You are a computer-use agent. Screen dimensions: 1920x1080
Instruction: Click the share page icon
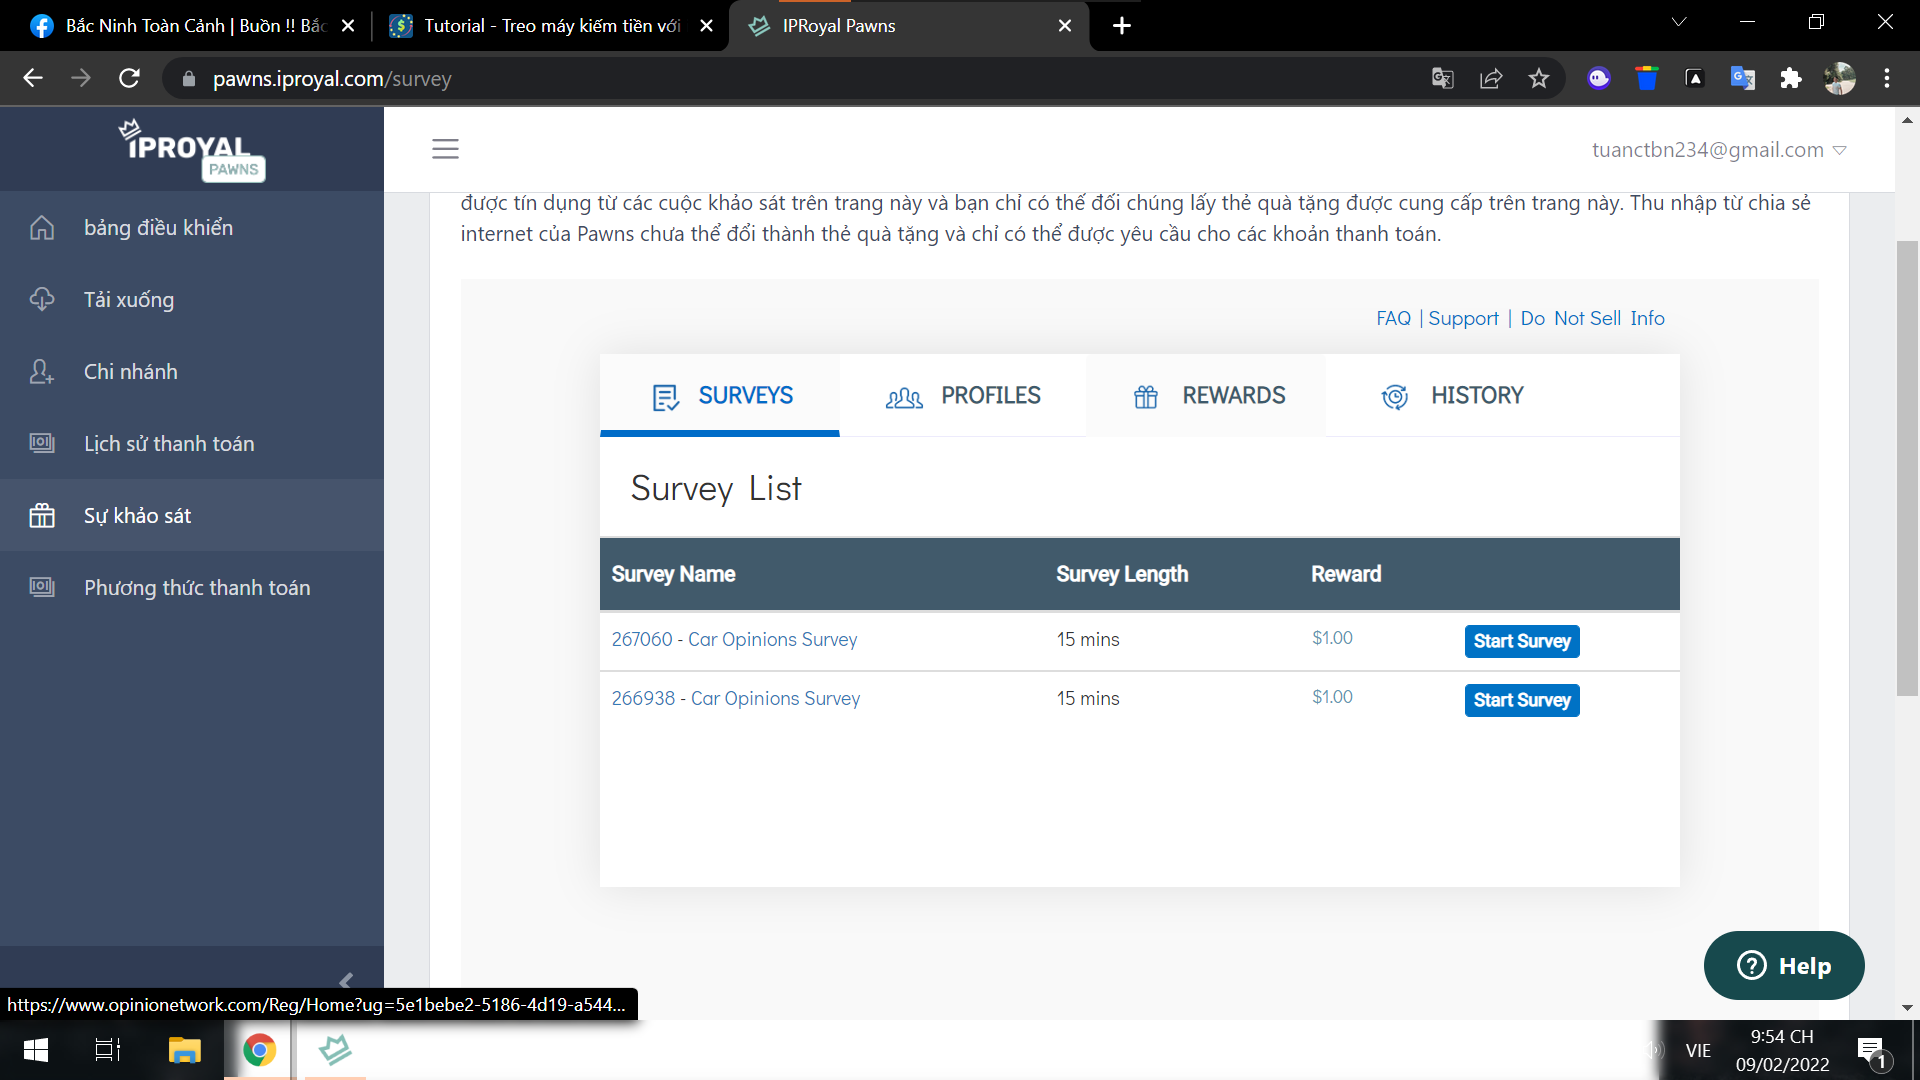1491,78
